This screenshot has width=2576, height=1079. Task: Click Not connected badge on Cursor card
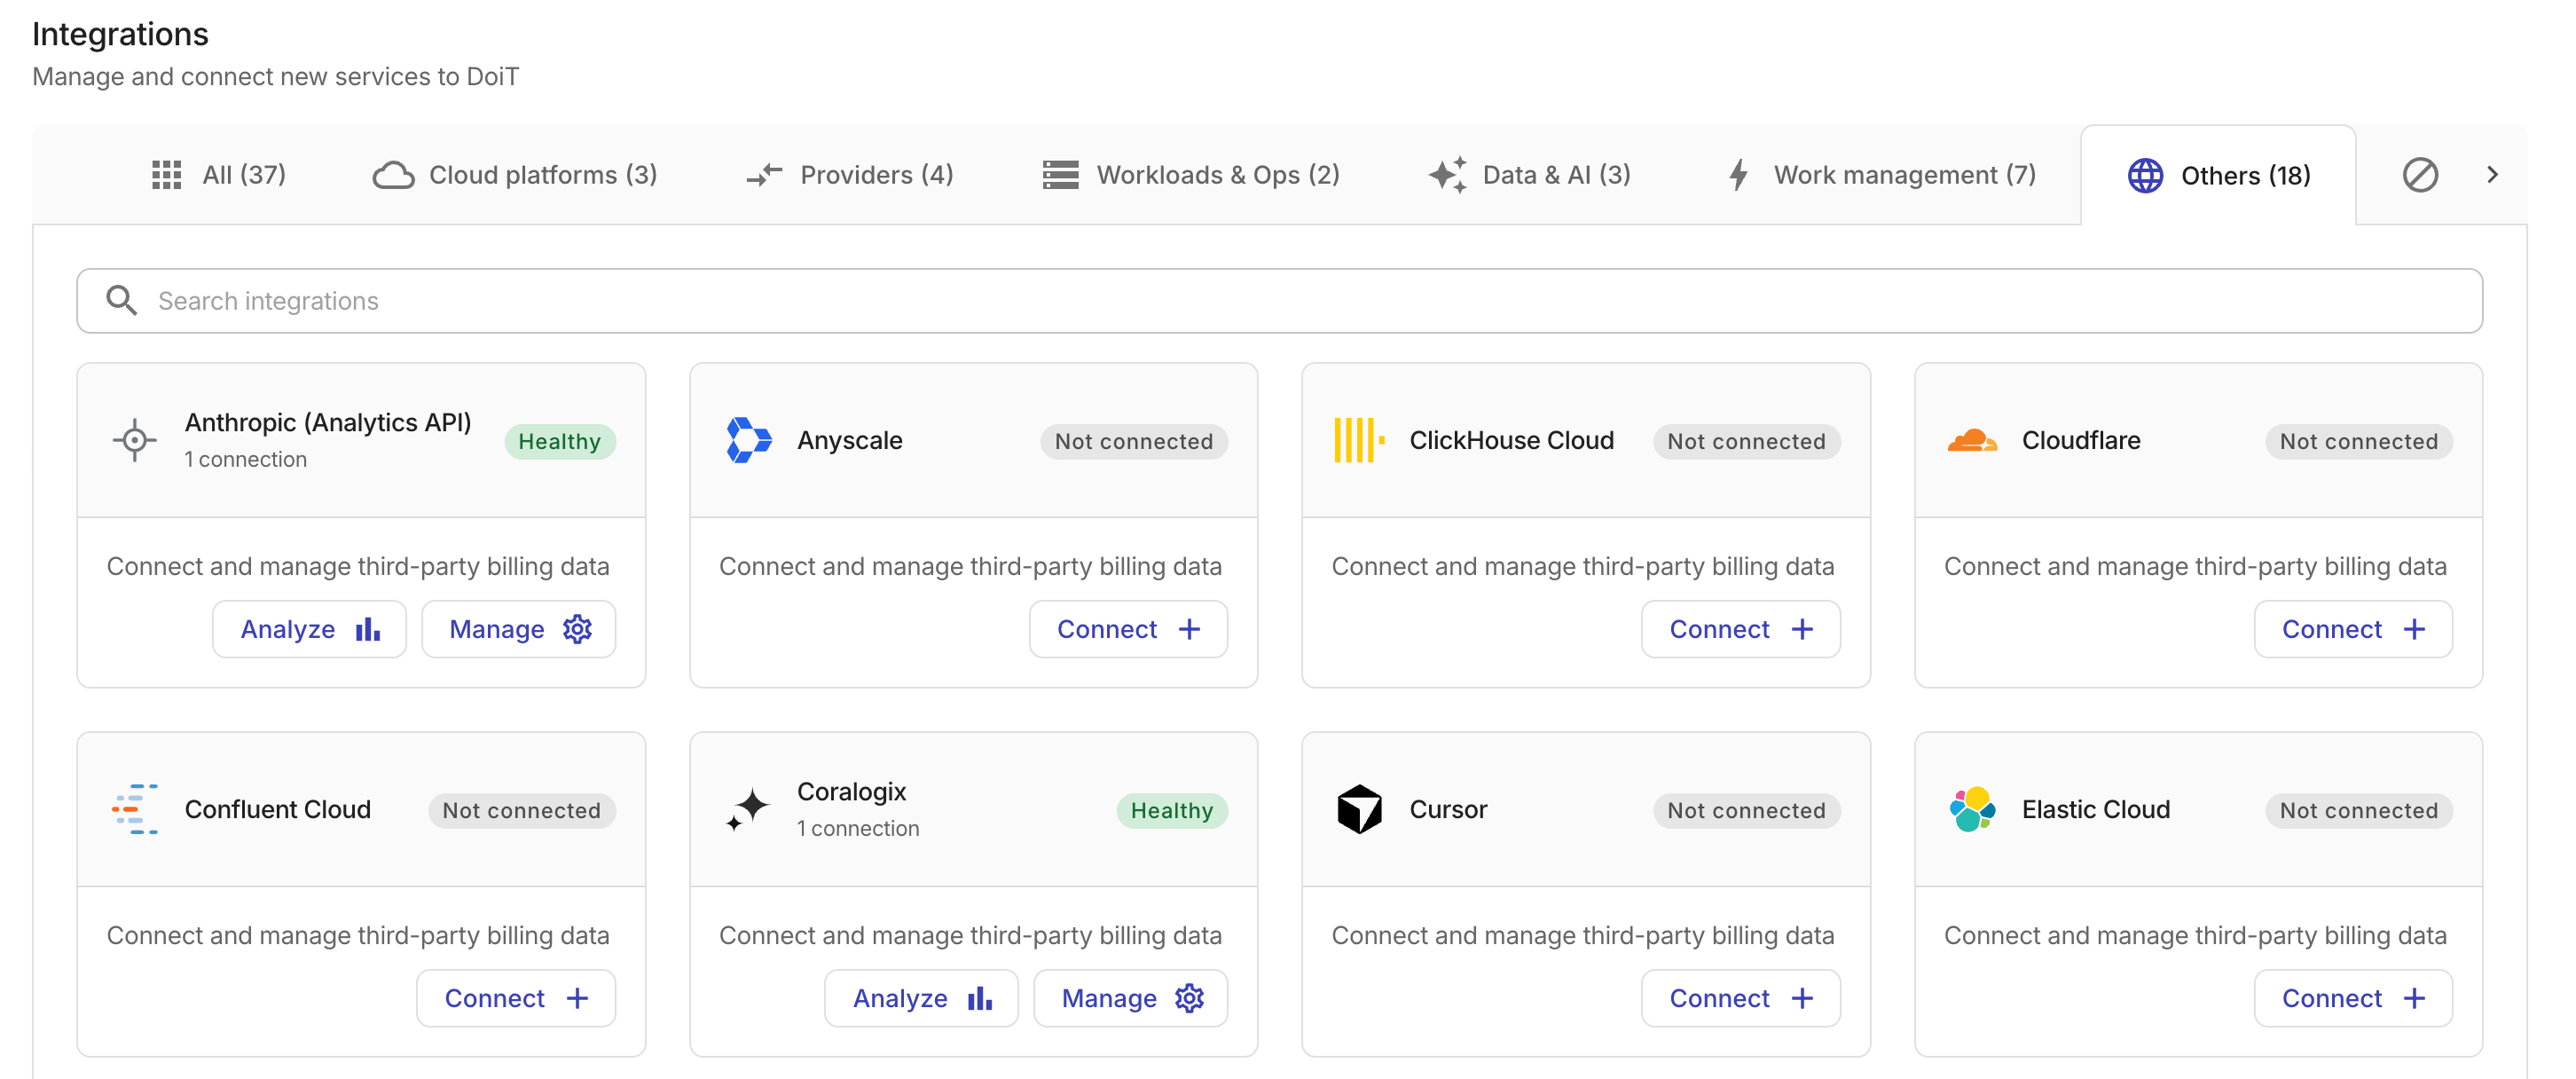[1746, 810]
